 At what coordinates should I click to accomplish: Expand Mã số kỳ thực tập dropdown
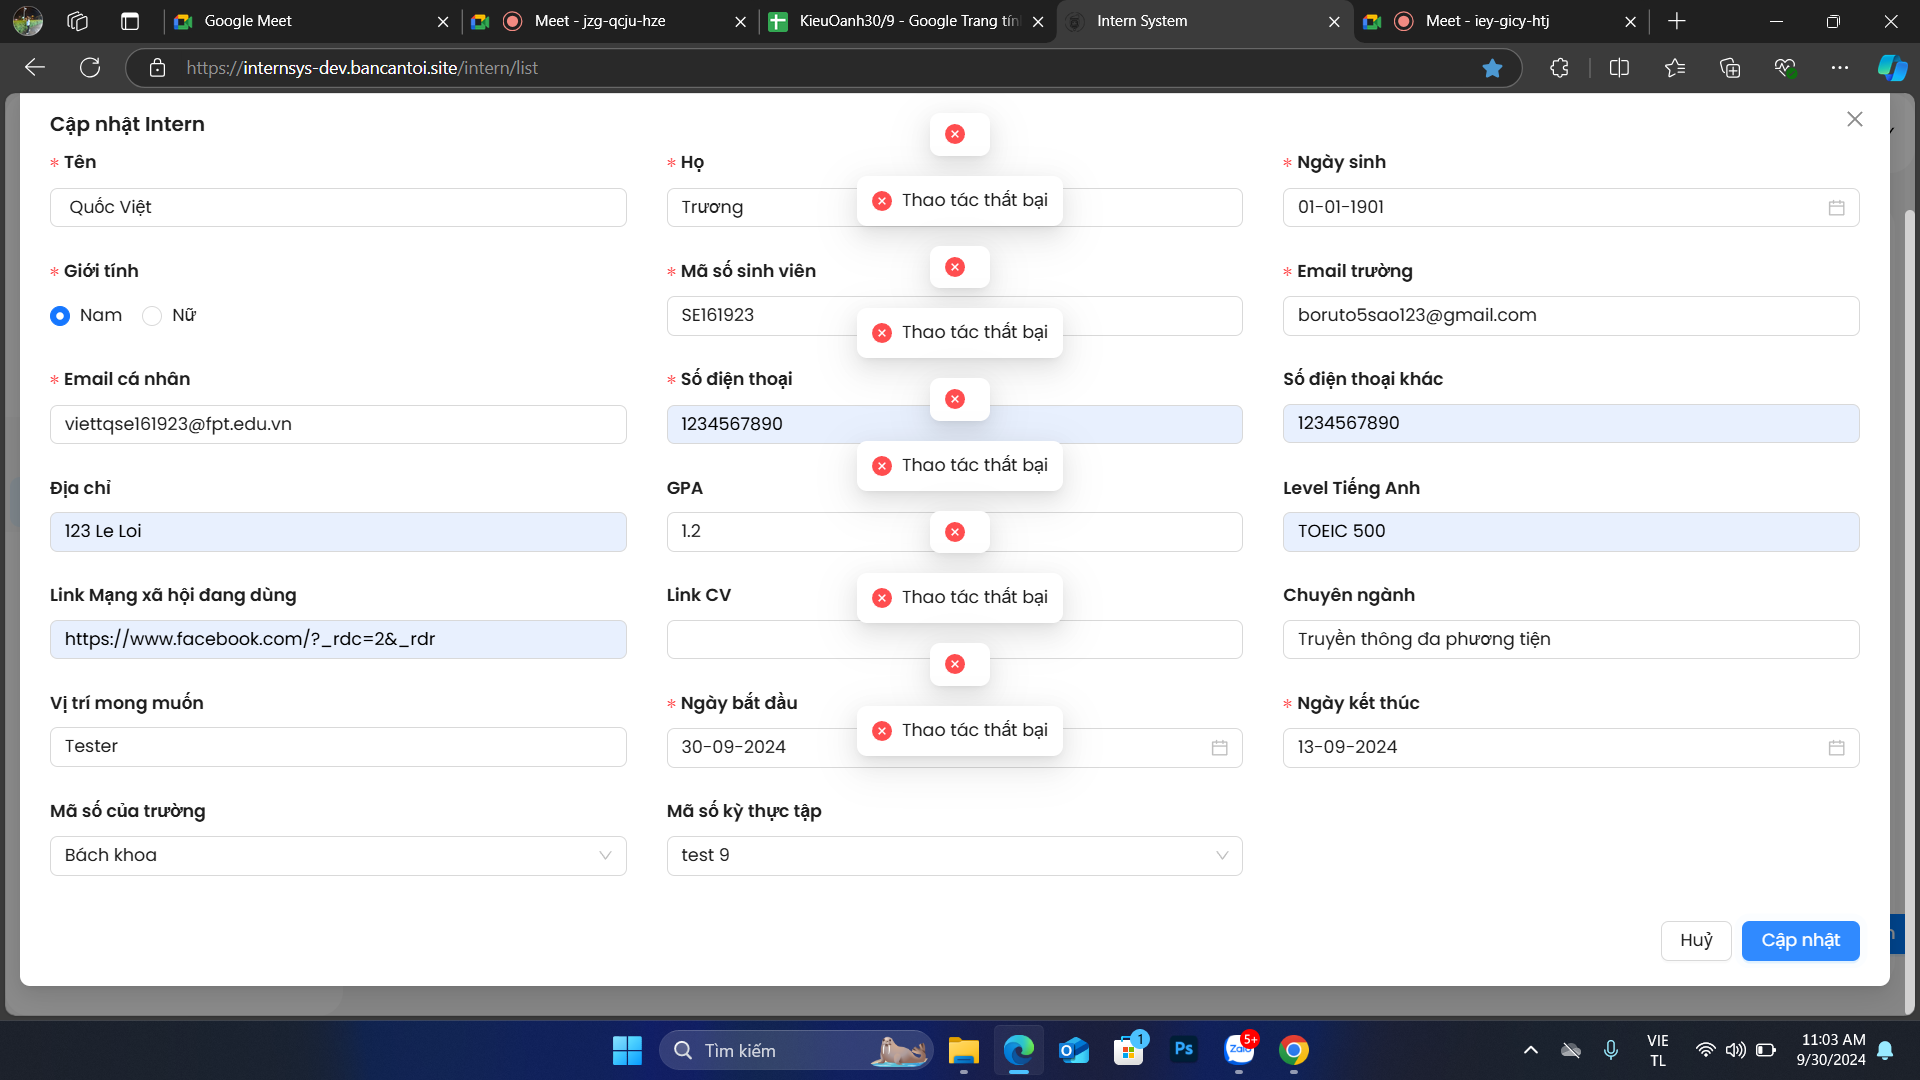[x=954, y=855]
